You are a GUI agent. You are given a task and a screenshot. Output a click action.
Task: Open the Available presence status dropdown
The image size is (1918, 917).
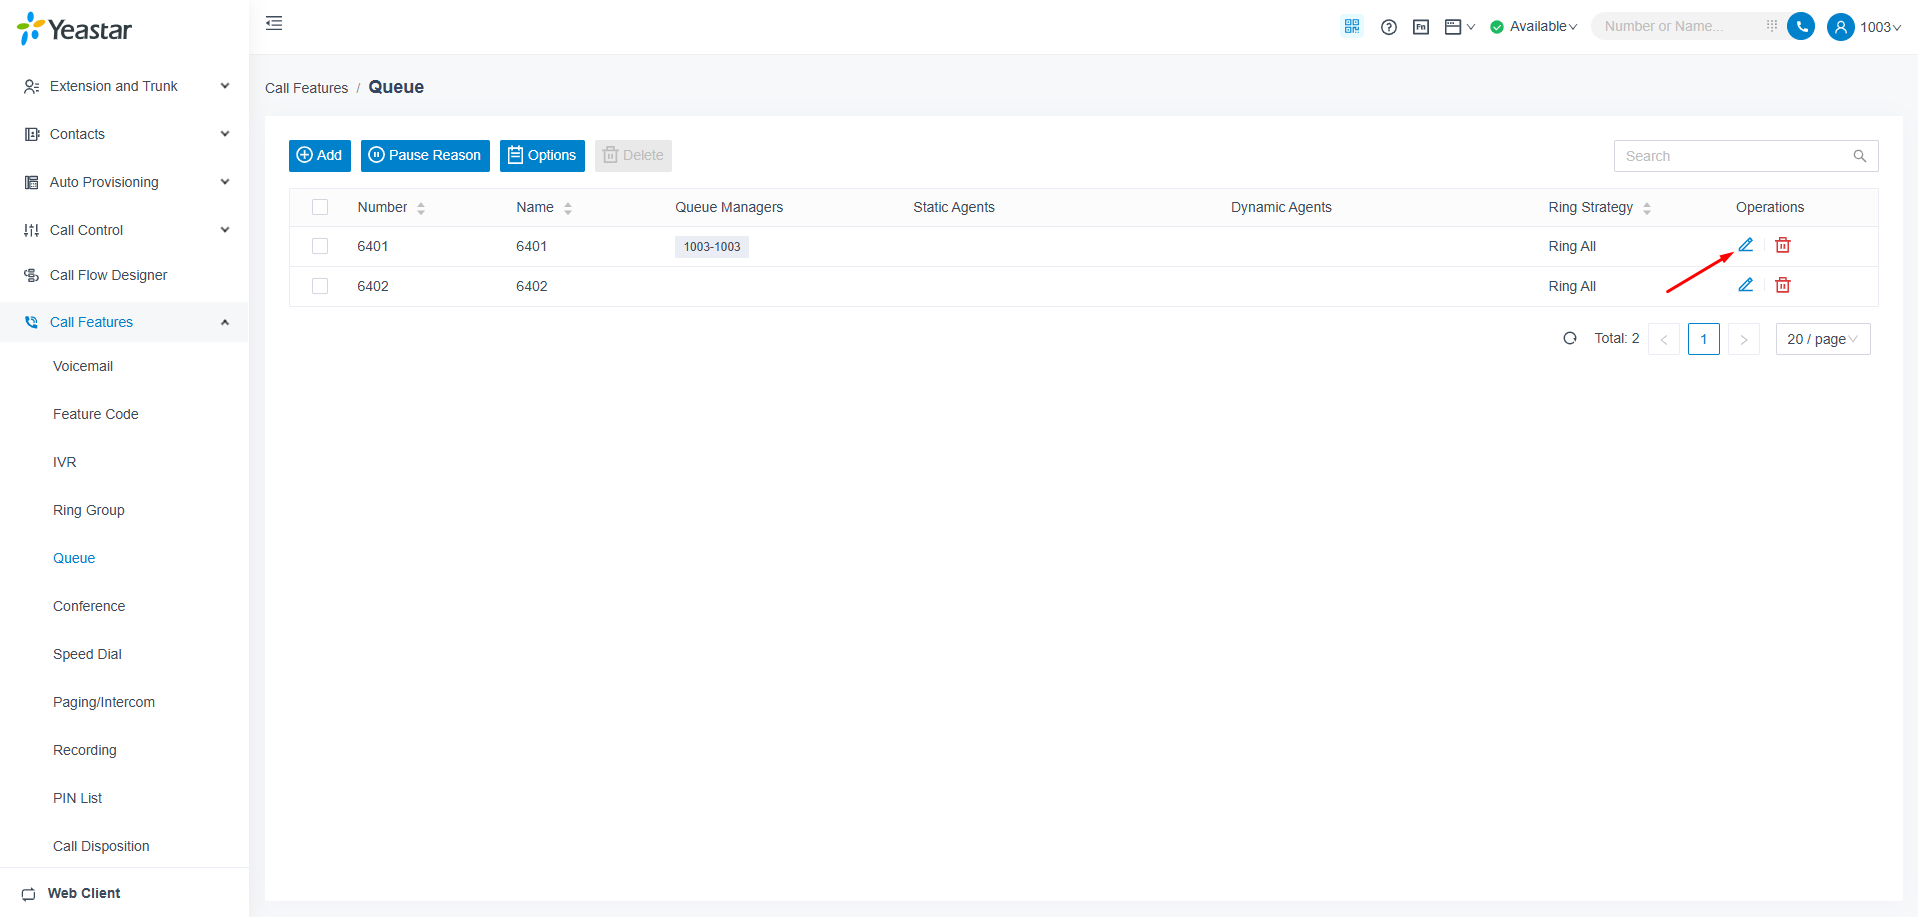[x=1534, y=27]
